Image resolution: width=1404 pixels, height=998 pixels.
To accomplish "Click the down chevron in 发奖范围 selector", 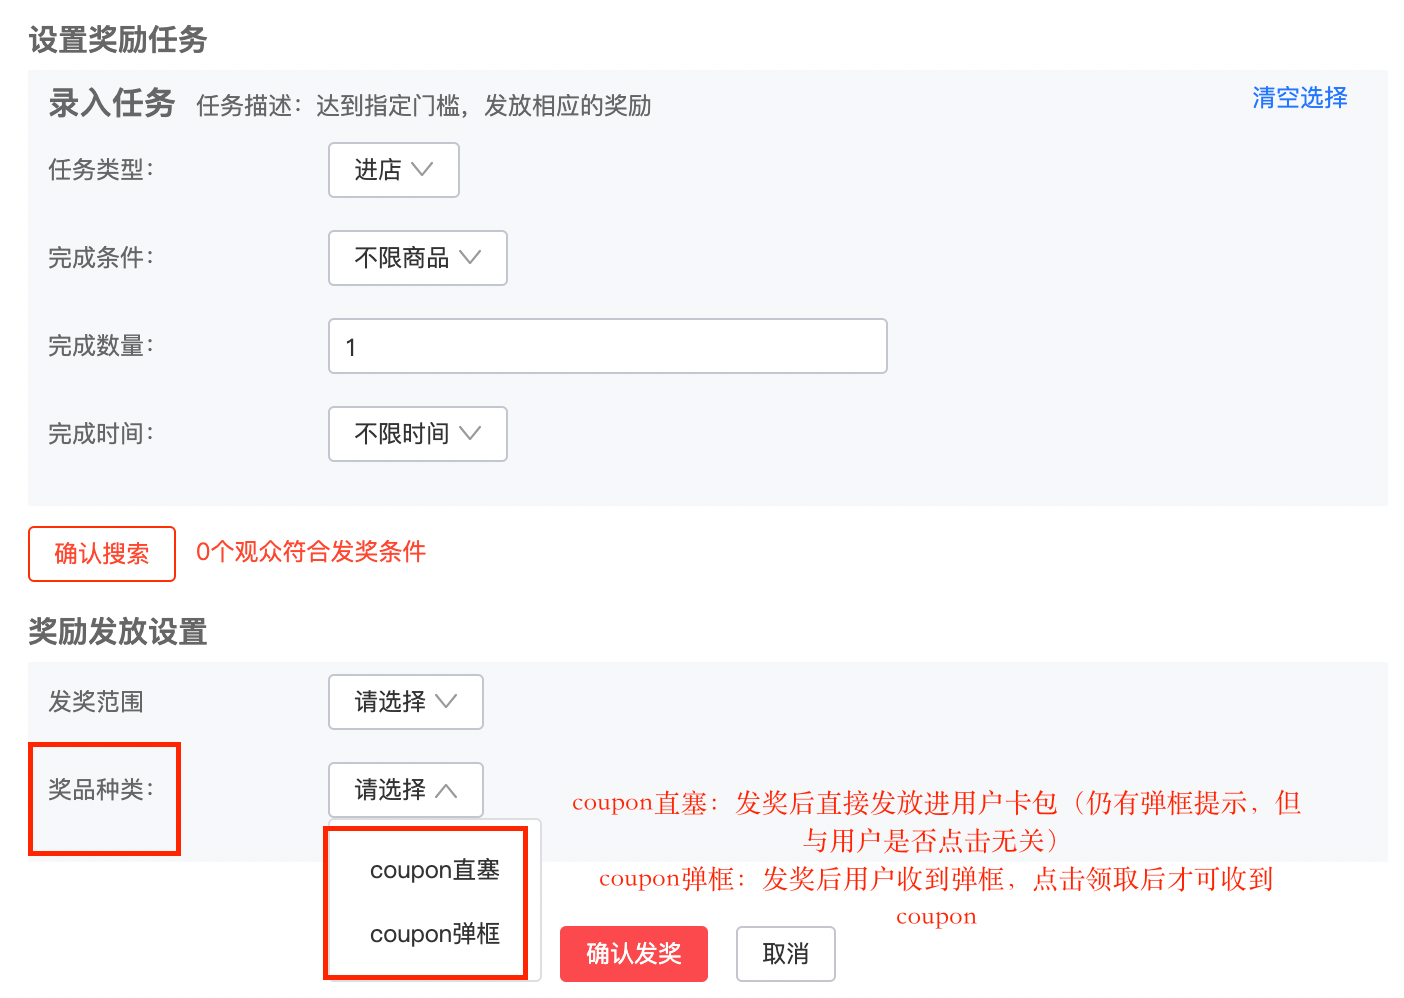I will 446,702.
